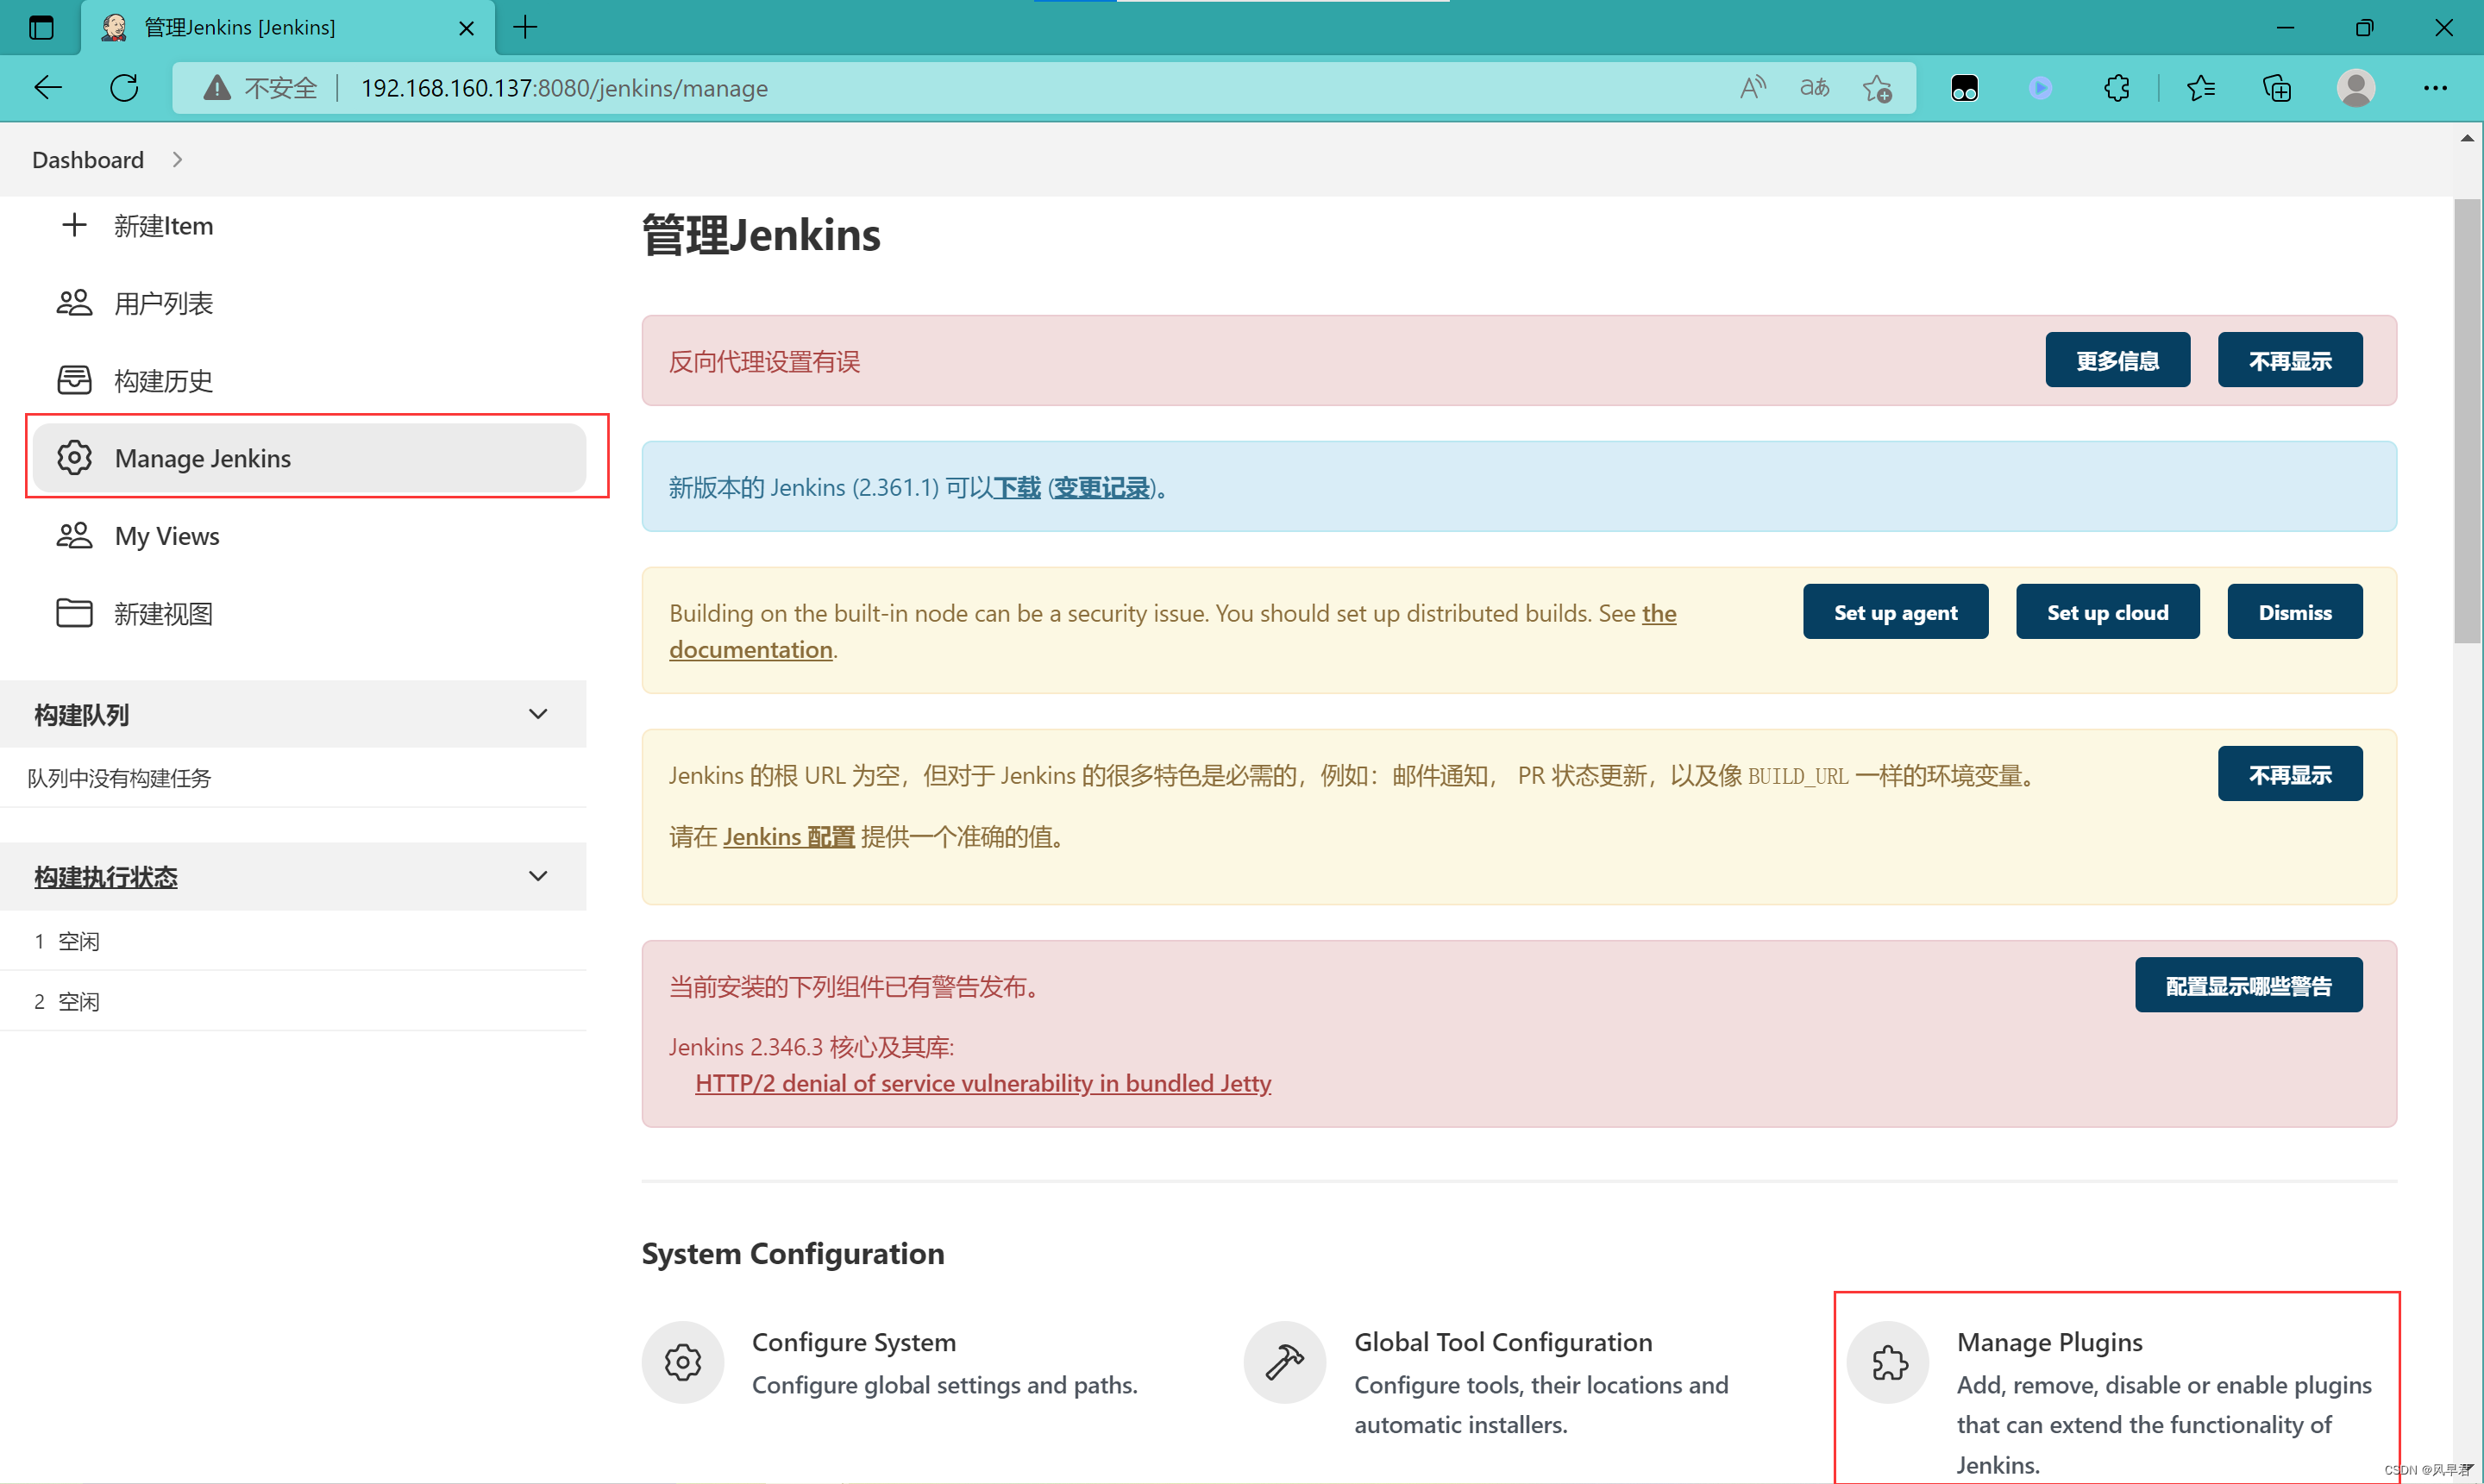The image size is (2484, 1484).
Task: Select the 管理Jenkins browser tab
Action: click(288, 27)
